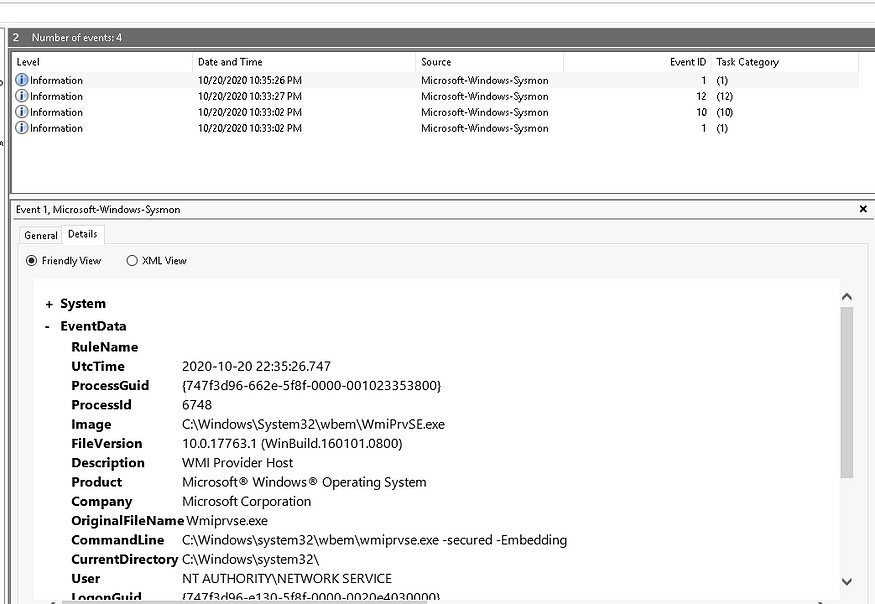Switch to the Details tab
Viewport: 875px width, 604px height.
click(x=83, y=234)
